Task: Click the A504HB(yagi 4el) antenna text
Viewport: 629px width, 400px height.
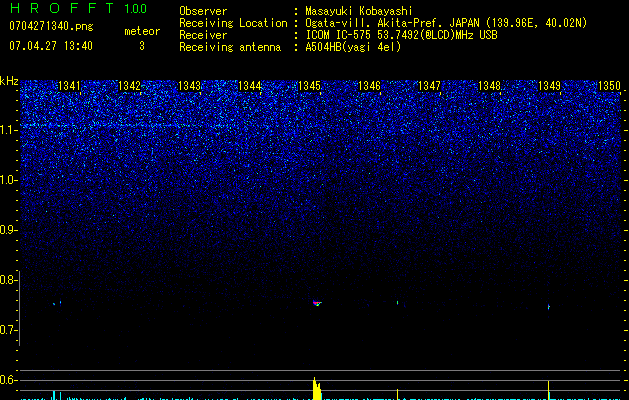Action: click(x=353, y=47)
